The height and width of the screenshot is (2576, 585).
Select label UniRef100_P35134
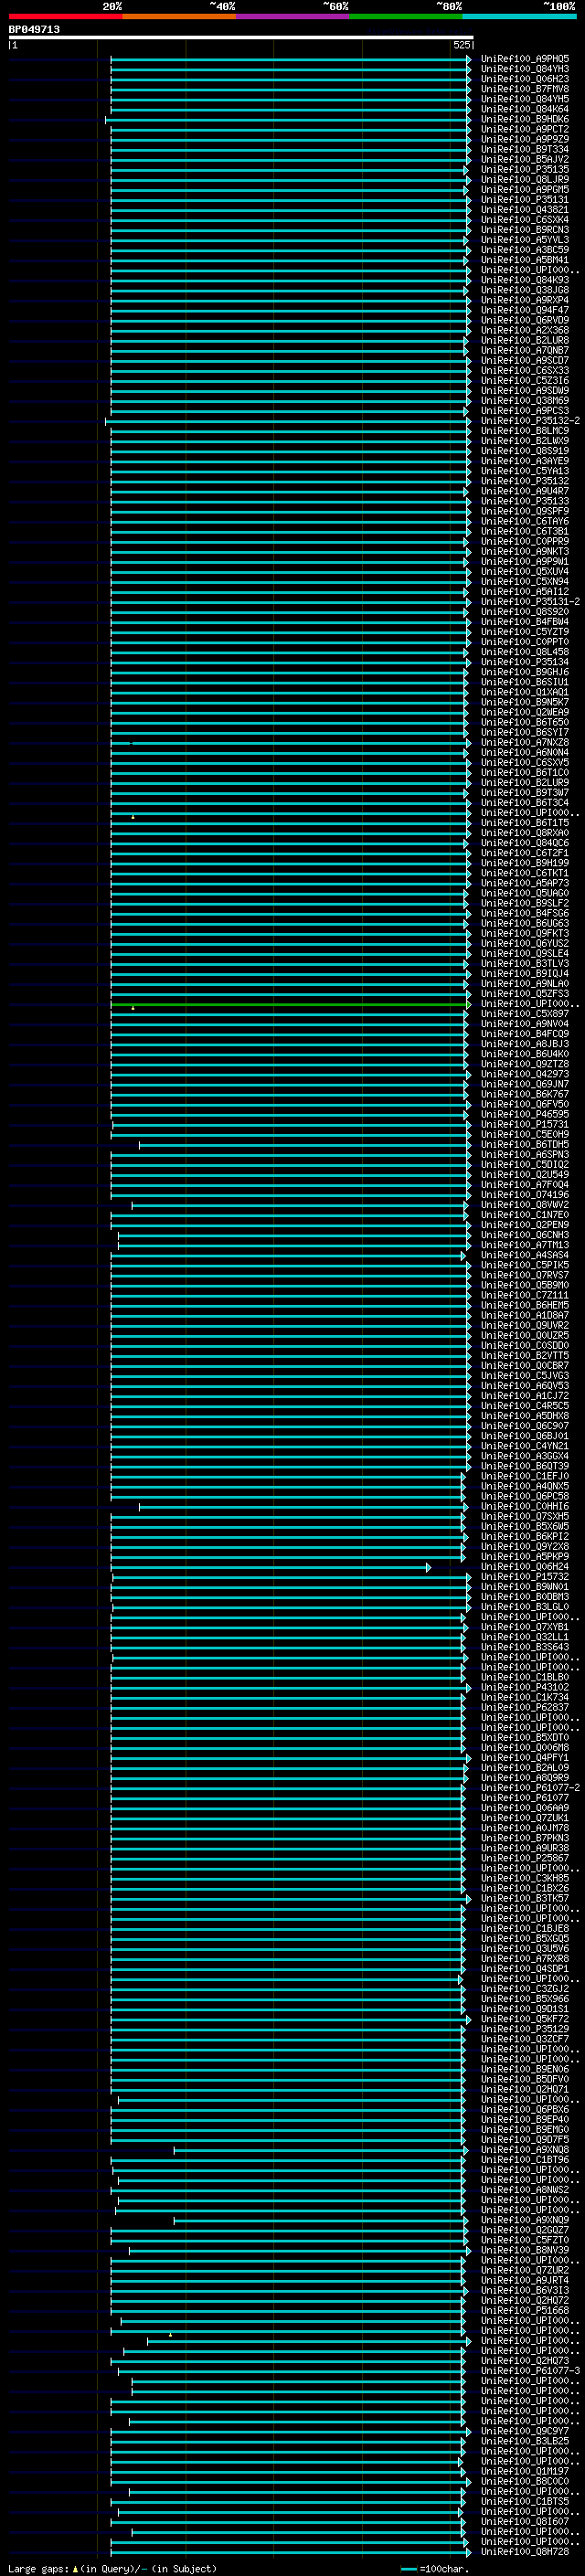[525, 662]
